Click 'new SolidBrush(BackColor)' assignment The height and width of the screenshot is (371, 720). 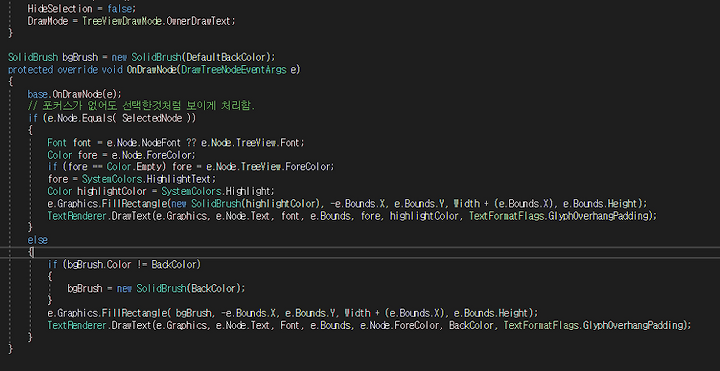[x=179, y=289]
